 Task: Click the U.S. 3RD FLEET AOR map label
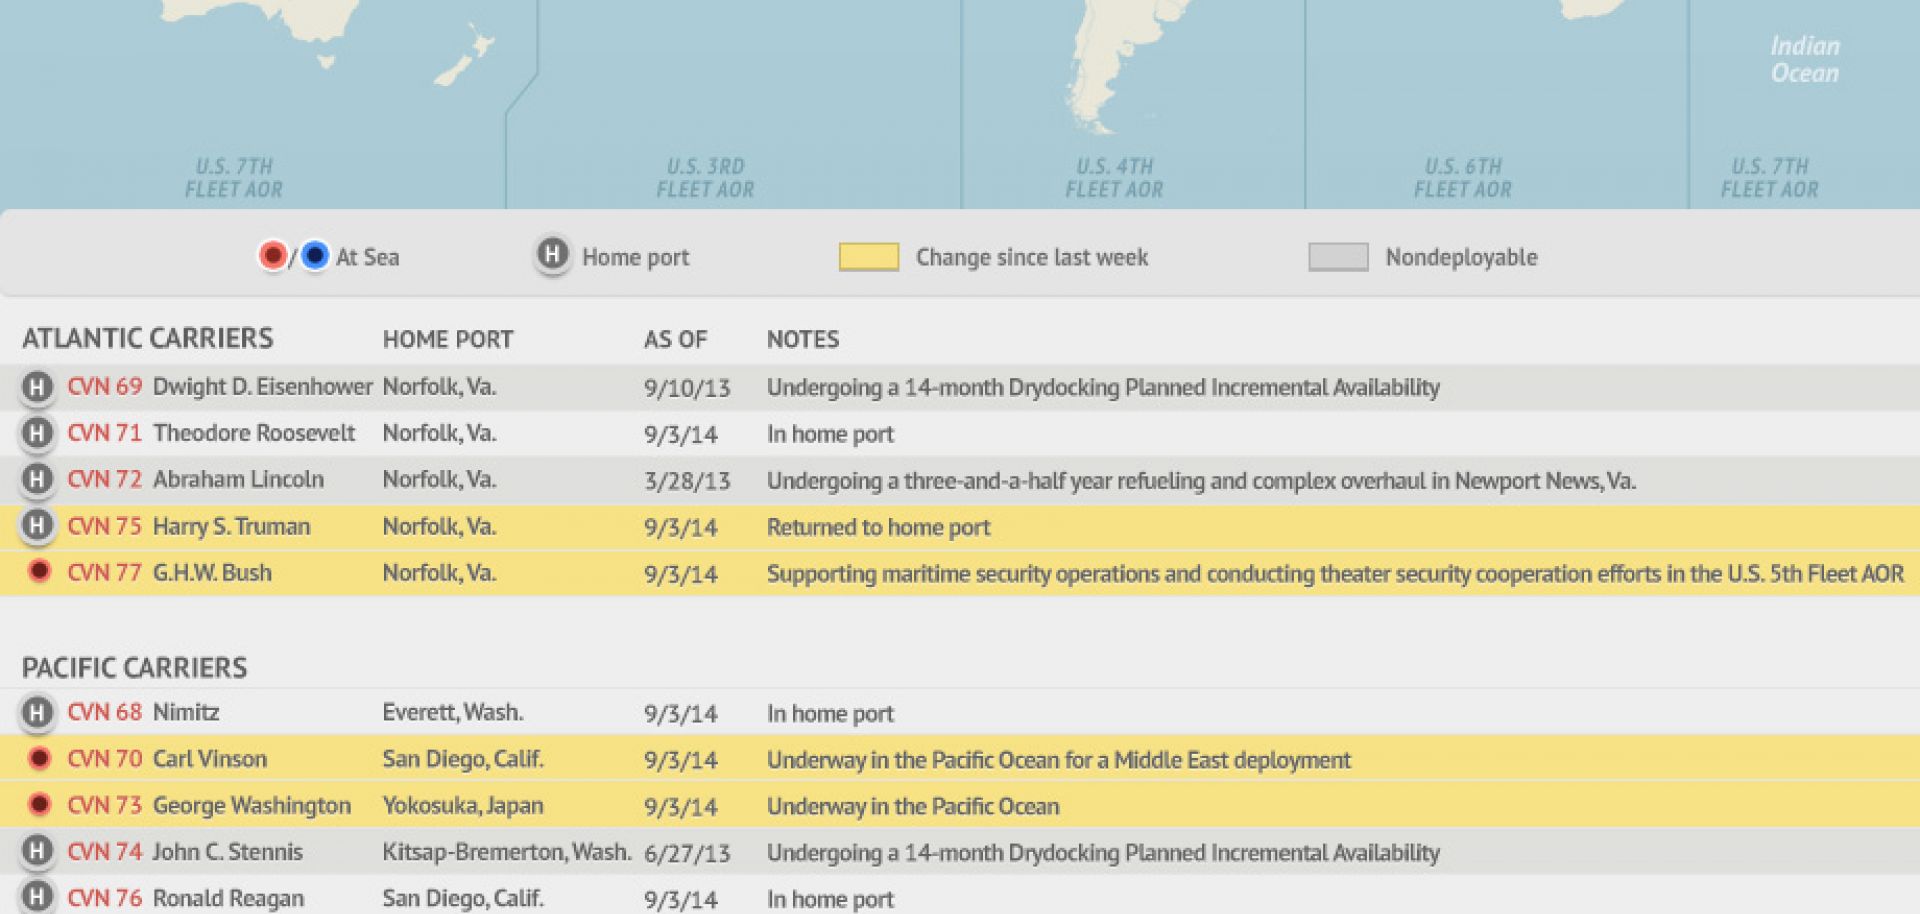tap(705, 178)
